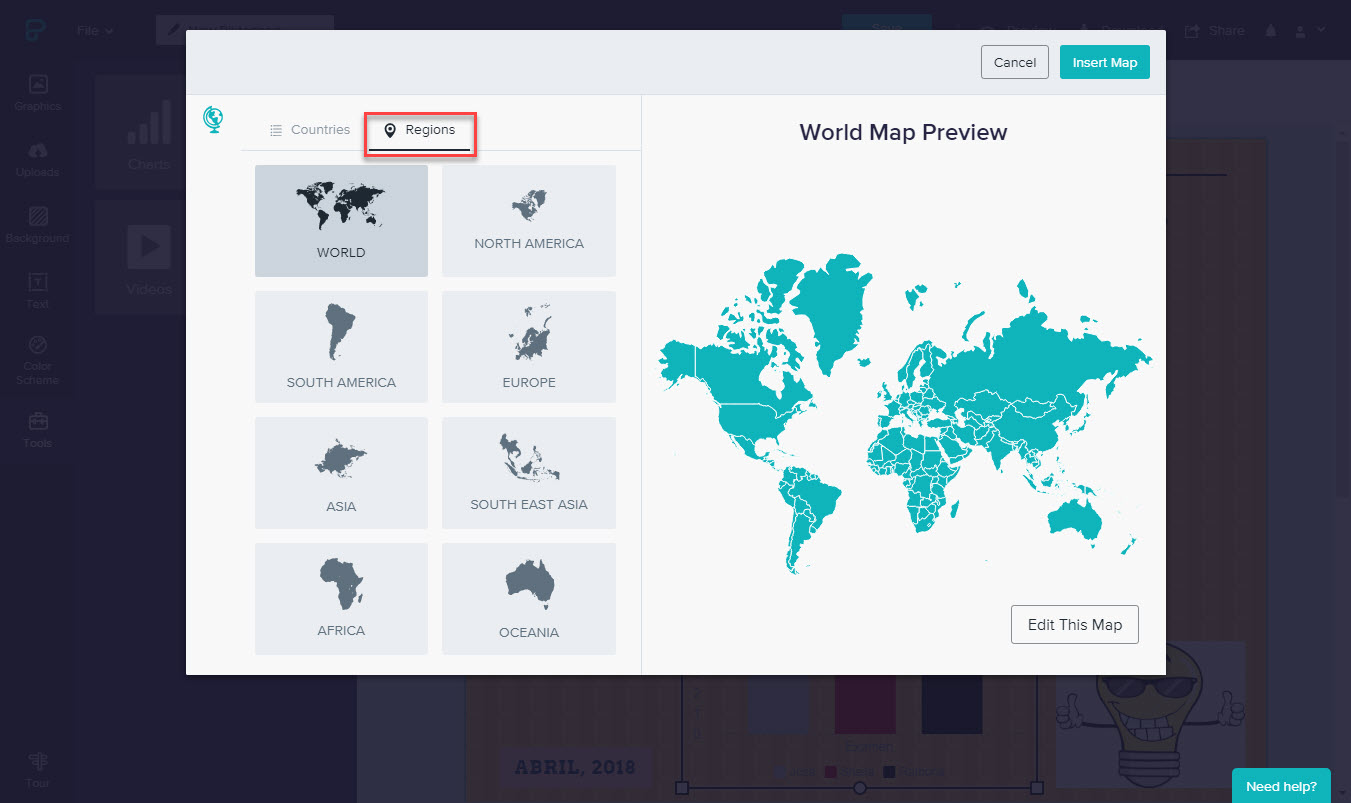The image size is (1351, 803).
Task: Open the Color Scheme panel
Action: pyautogui.click(x=37, y=360)
